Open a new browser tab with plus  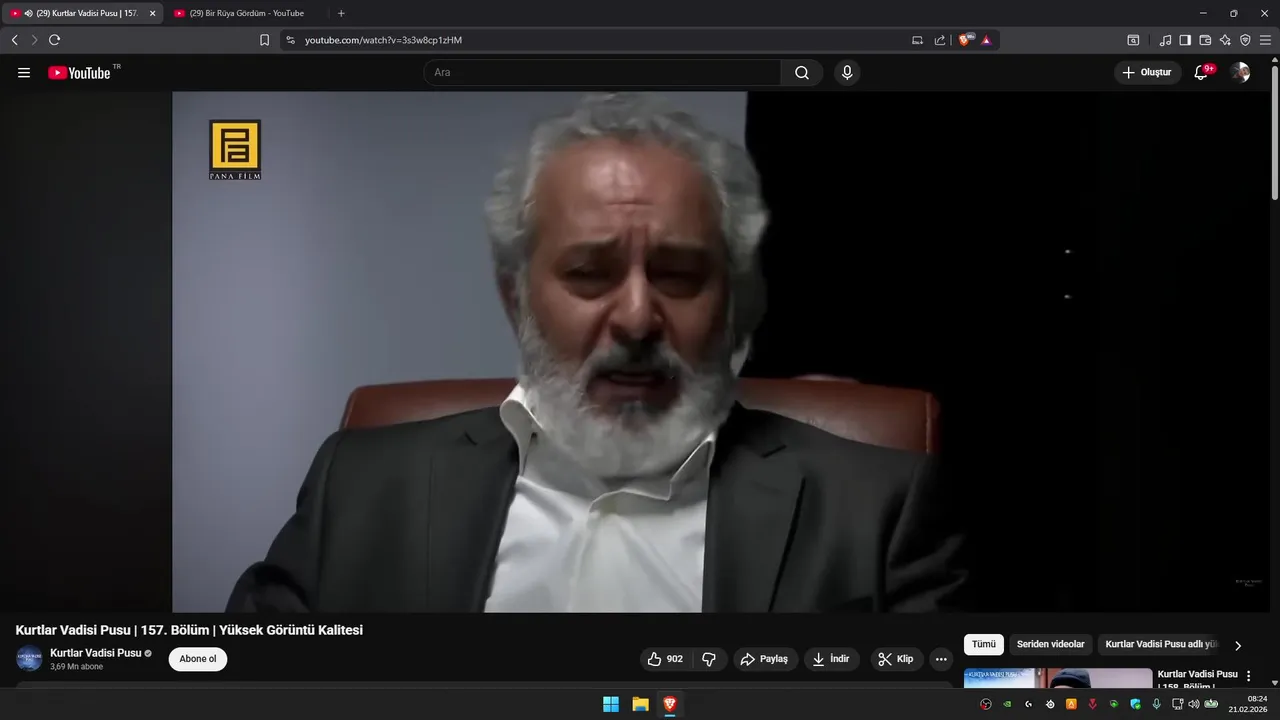pyautogui.click(x=341, y=13)
